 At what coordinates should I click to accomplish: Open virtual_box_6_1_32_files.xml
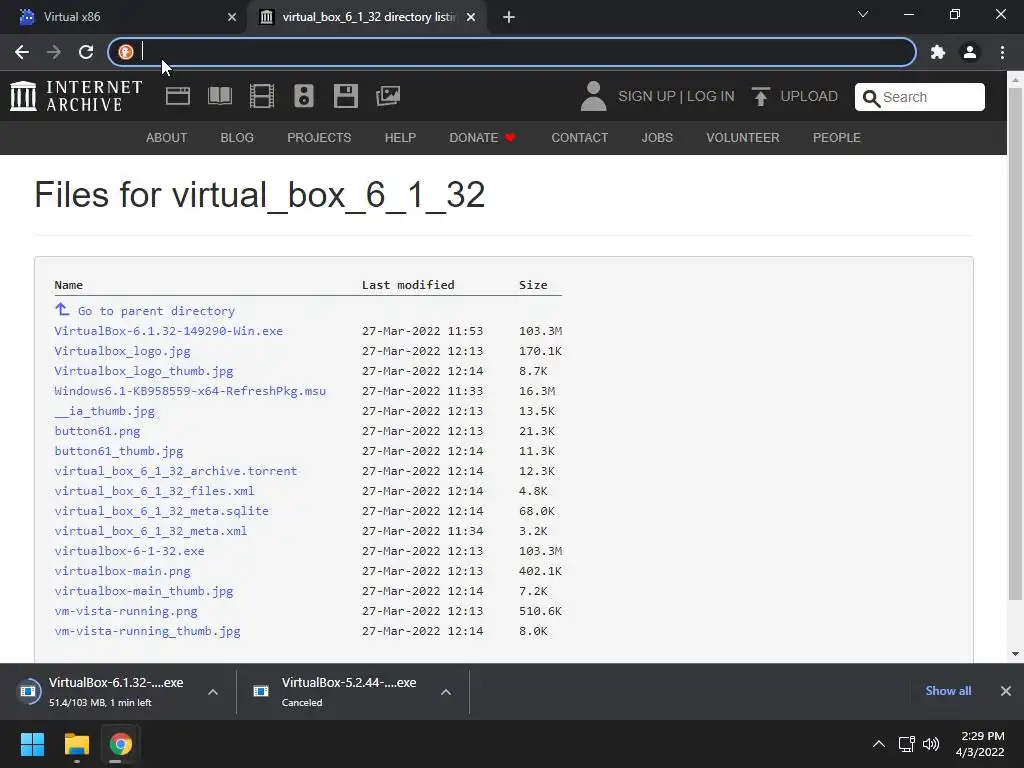[x=154, y=491]
